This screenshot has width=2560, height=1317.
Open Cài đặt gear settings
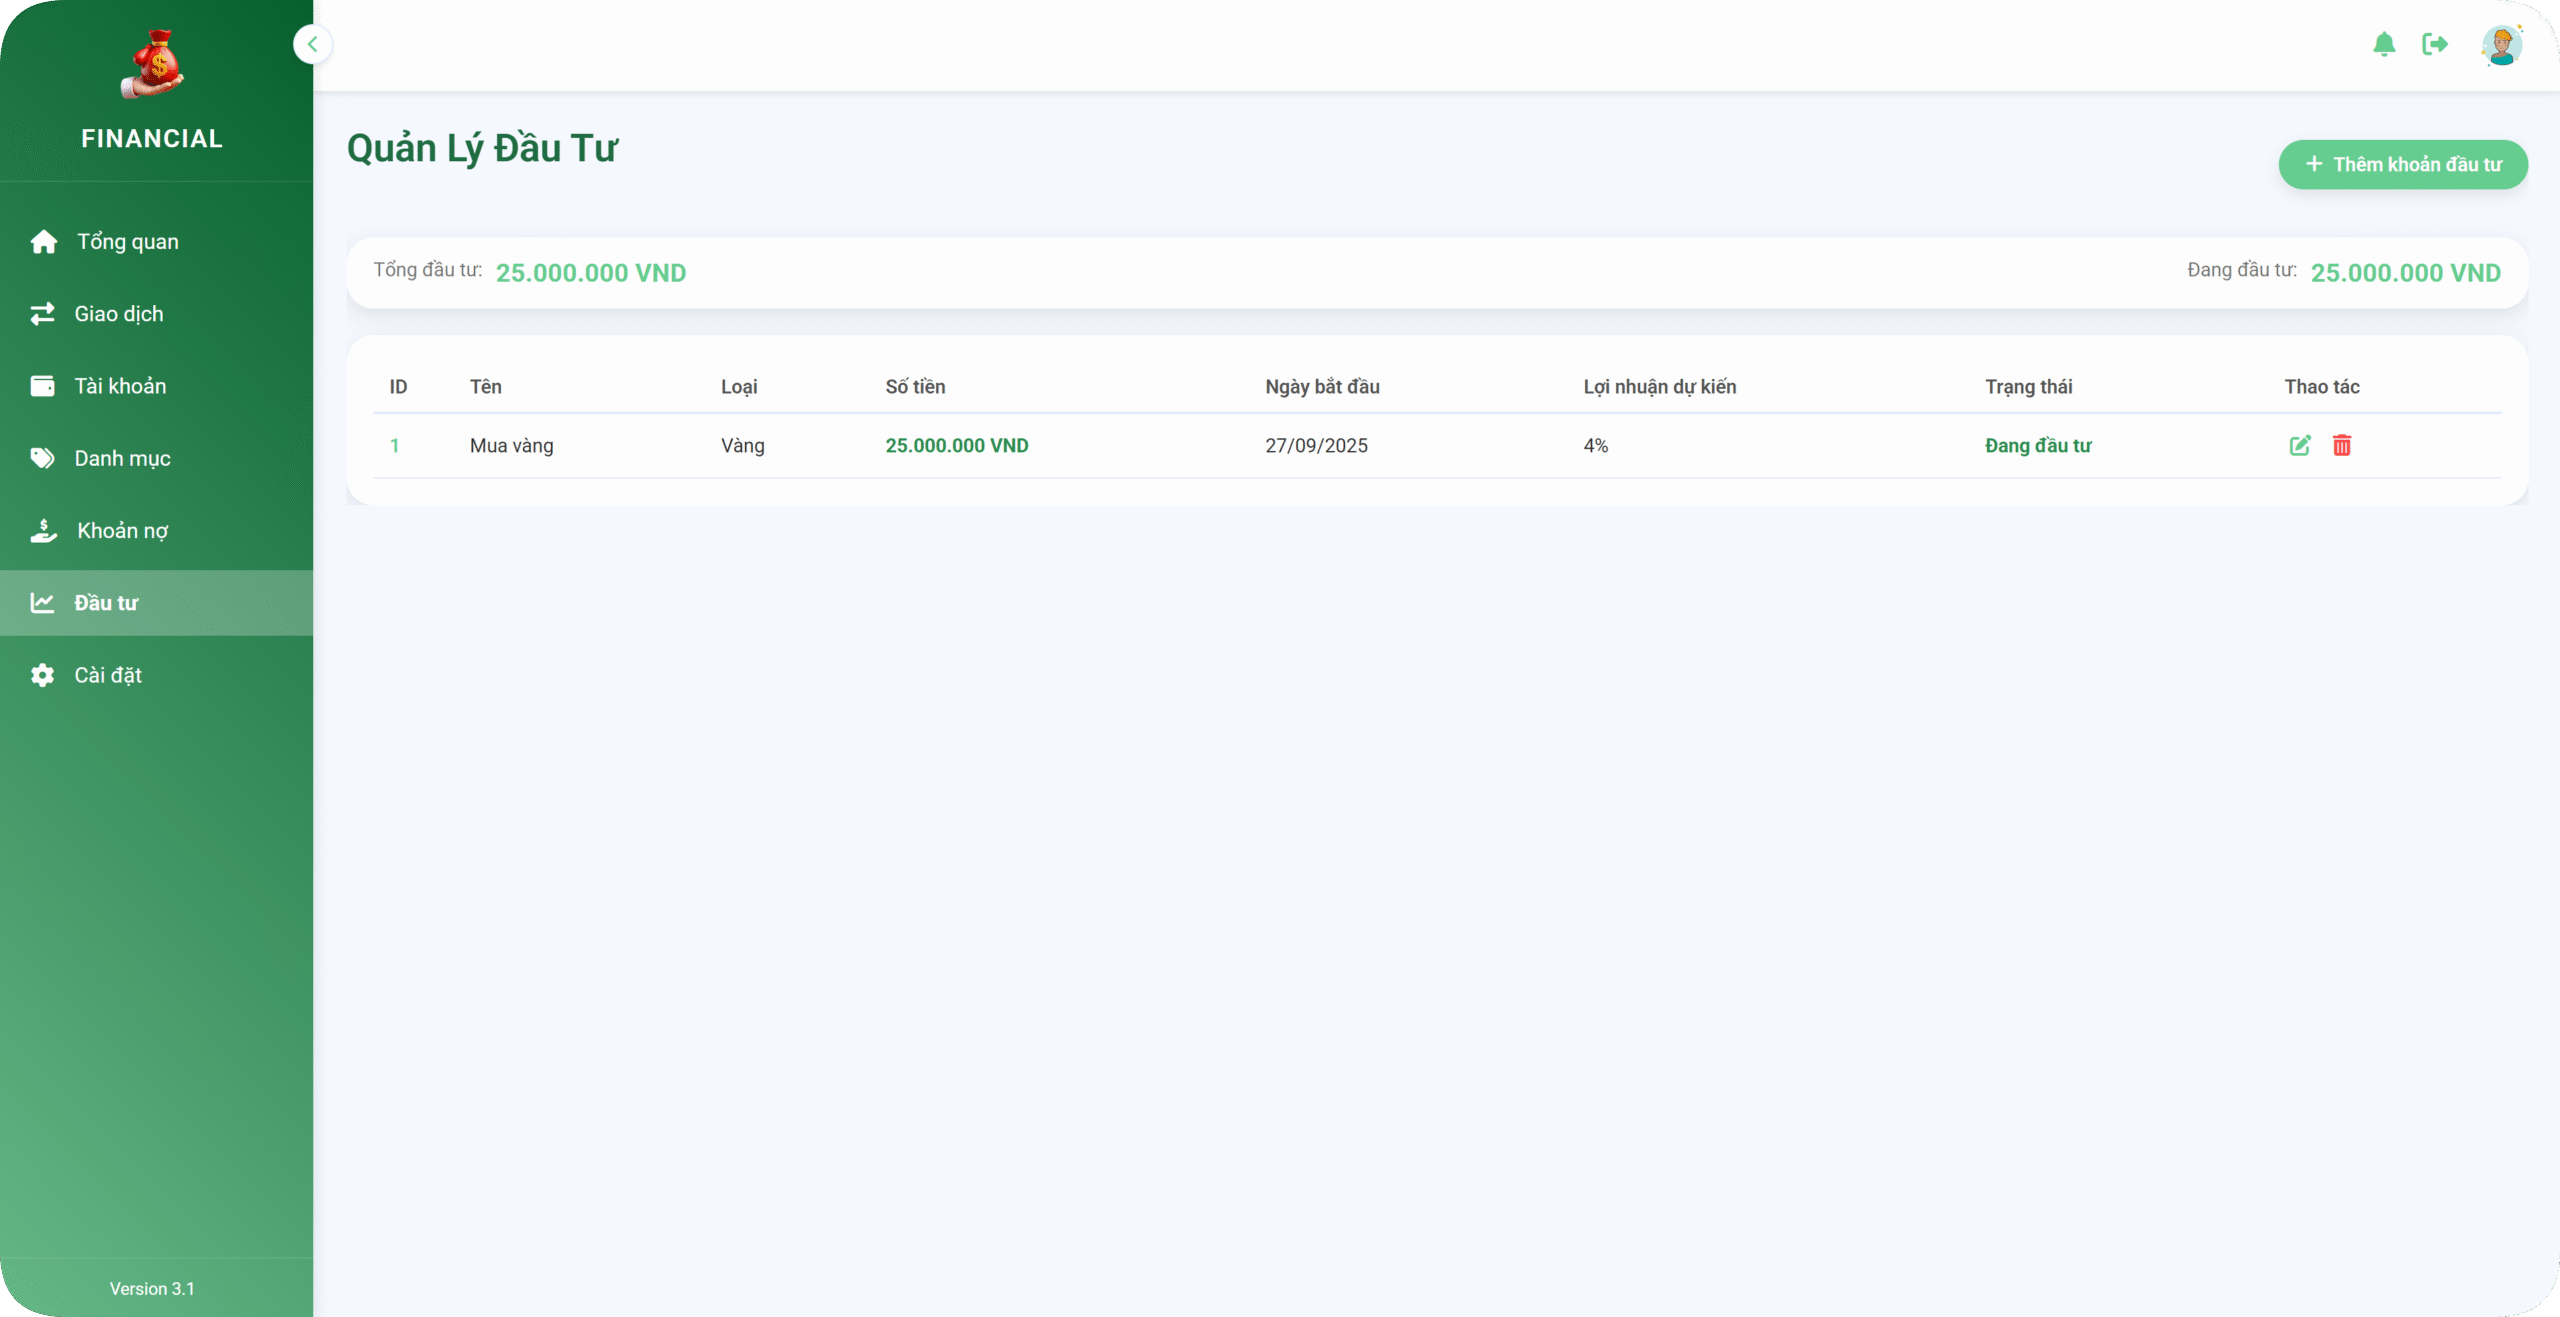[x=43, y=675]
